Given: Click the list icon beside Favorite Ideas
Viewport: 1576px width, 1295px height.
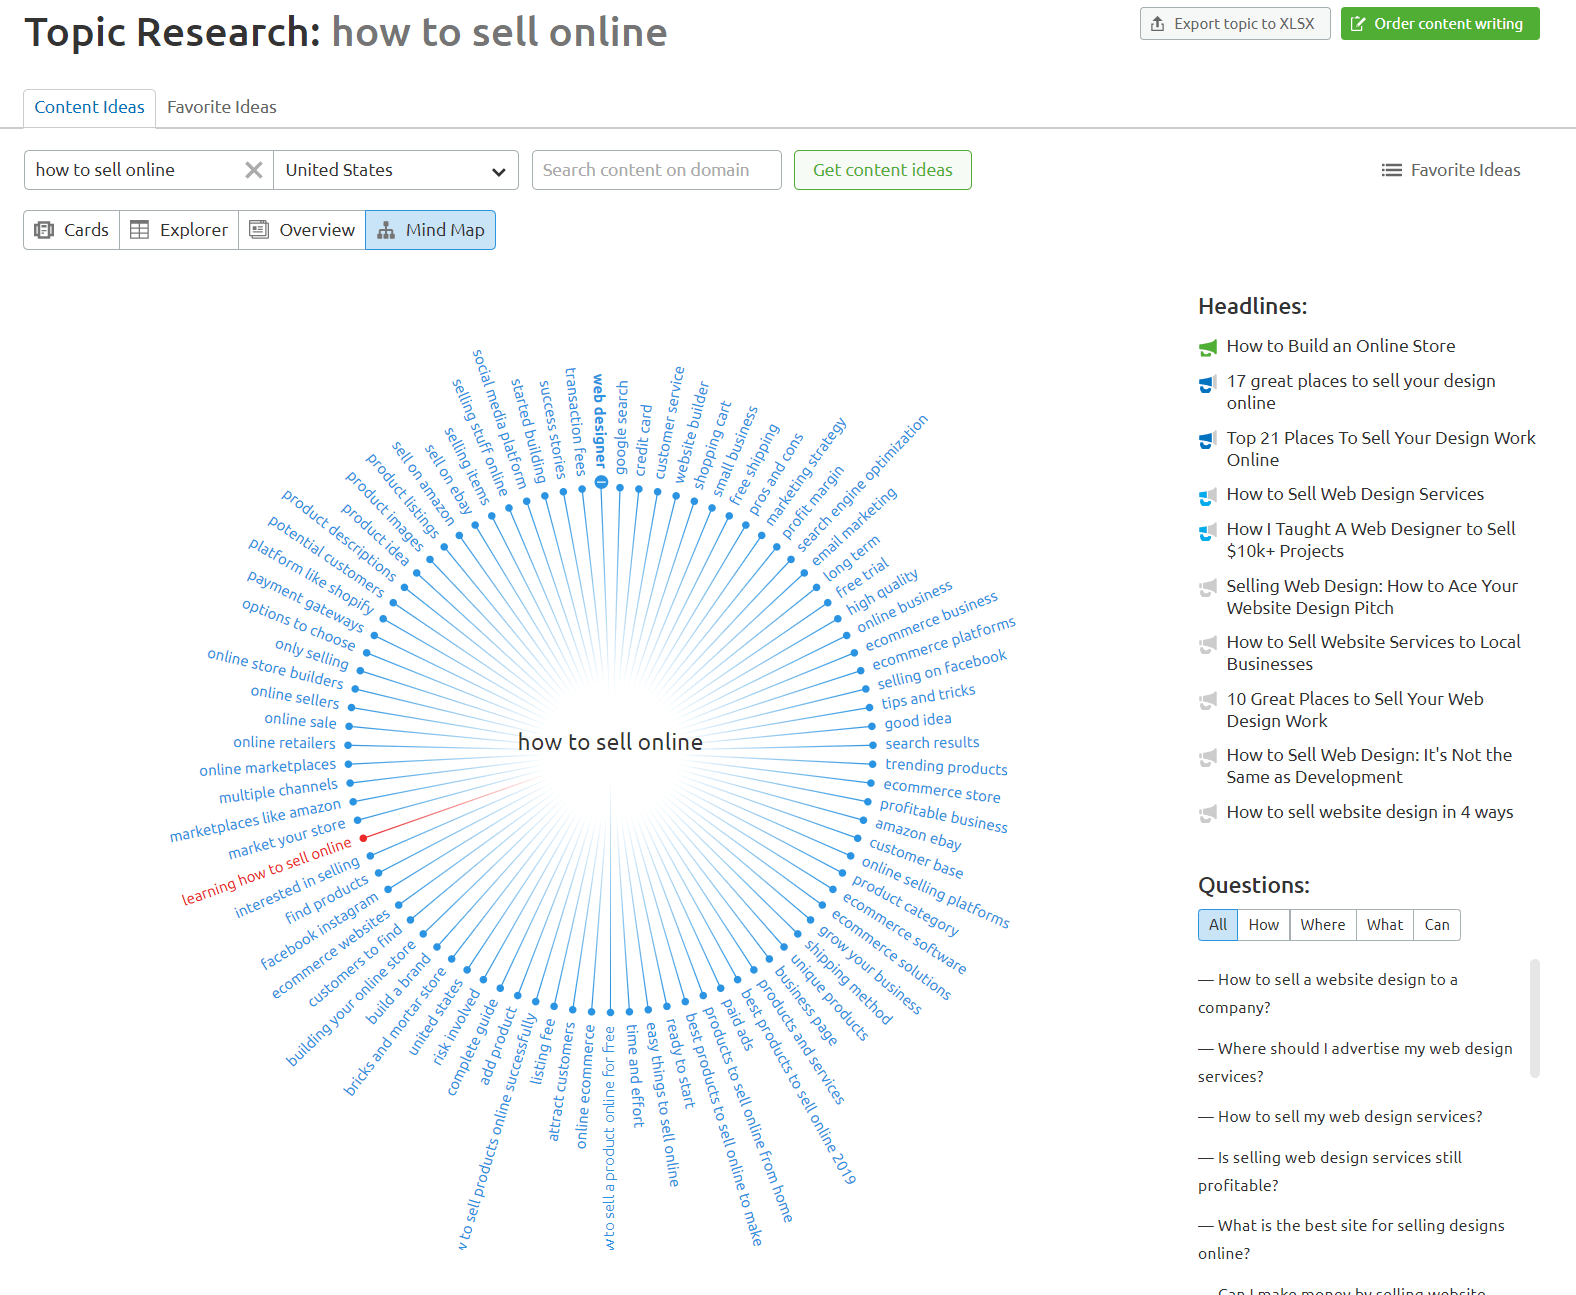Looking at the screenshot, I should pyautogui.click(x=1391, y=170).
